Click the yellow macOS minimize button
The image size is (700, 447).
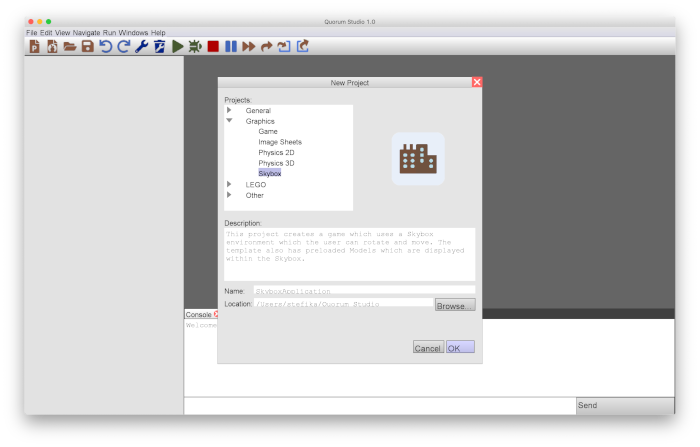coord(40,21)
